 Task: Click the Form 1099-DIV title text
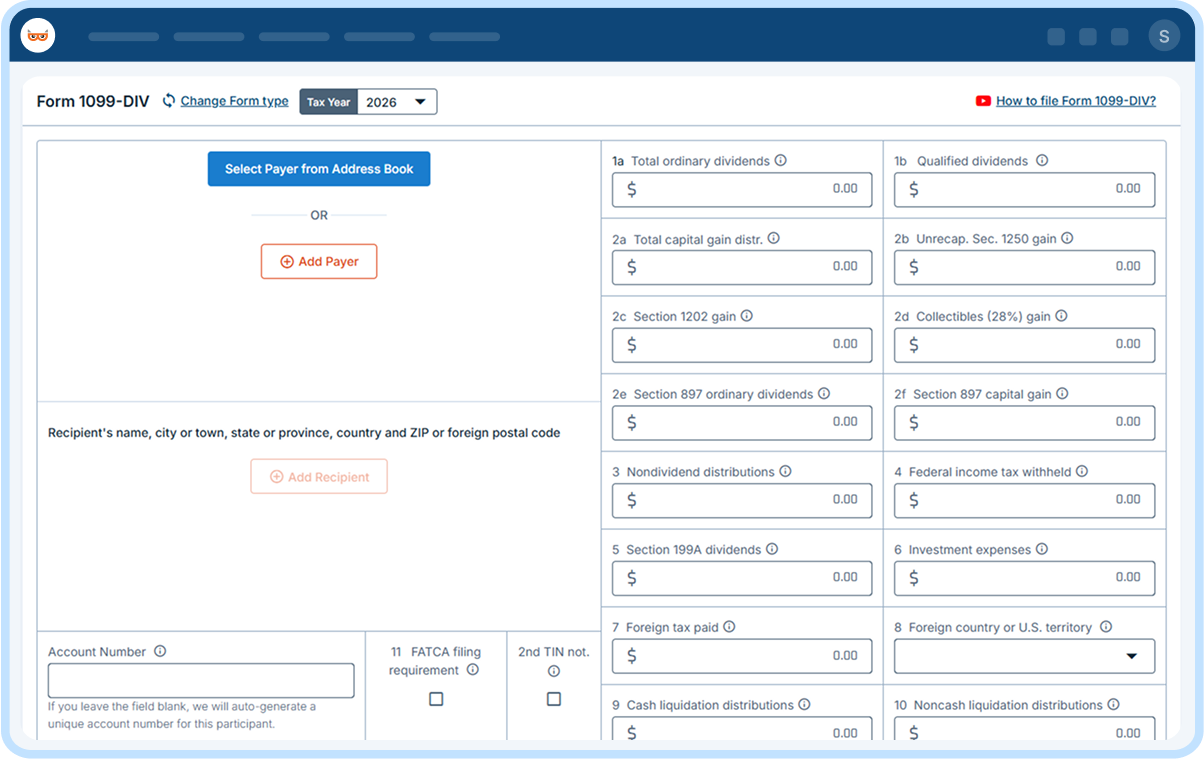(x=93, y=101)
